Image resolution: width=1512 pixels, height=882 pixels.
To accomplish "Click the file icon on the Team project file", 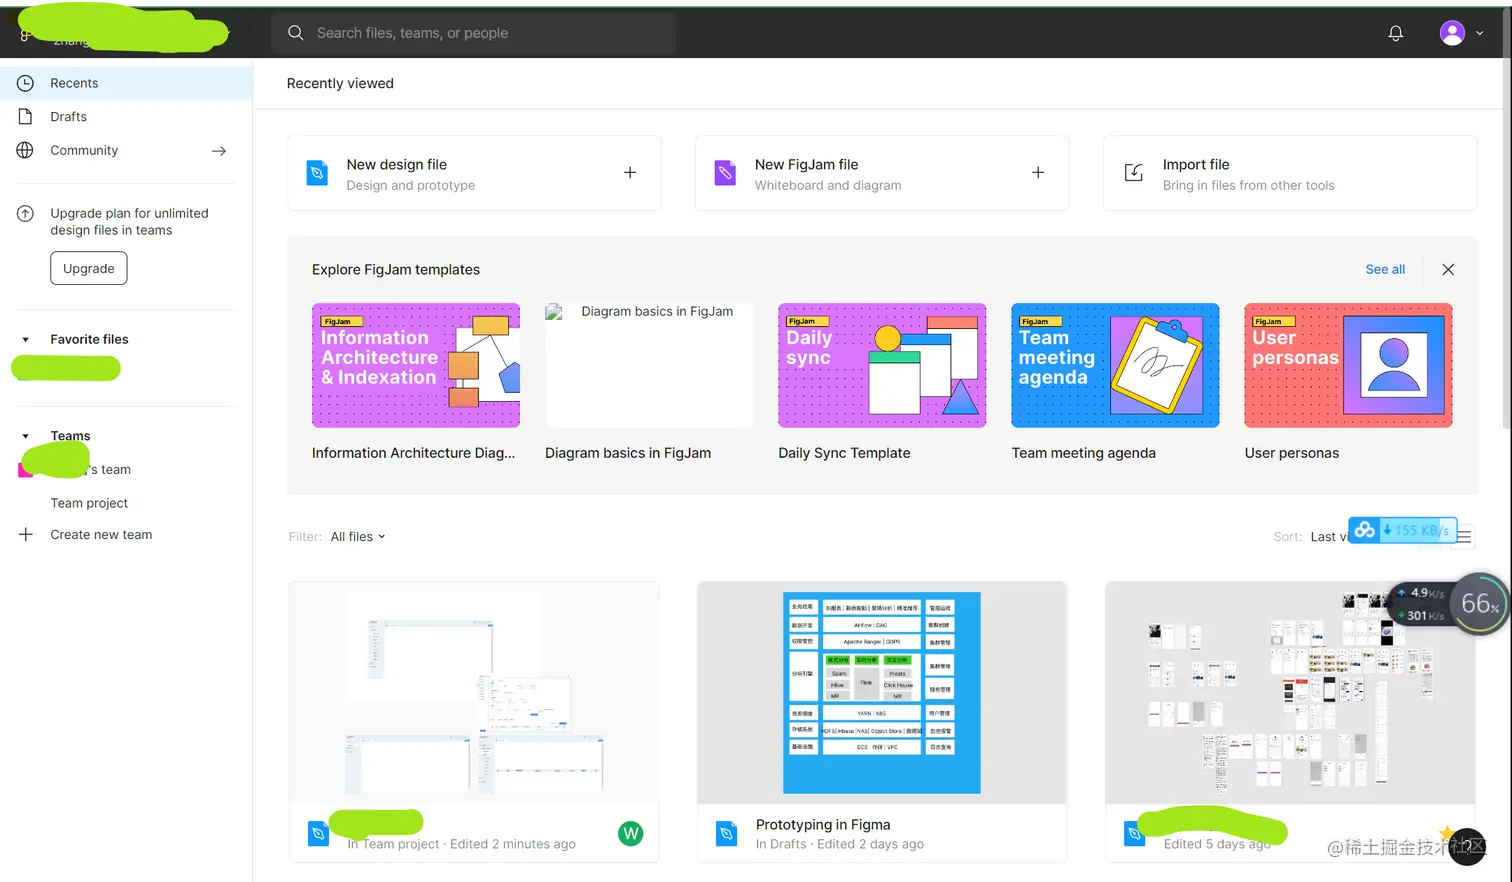I will 318,833.
